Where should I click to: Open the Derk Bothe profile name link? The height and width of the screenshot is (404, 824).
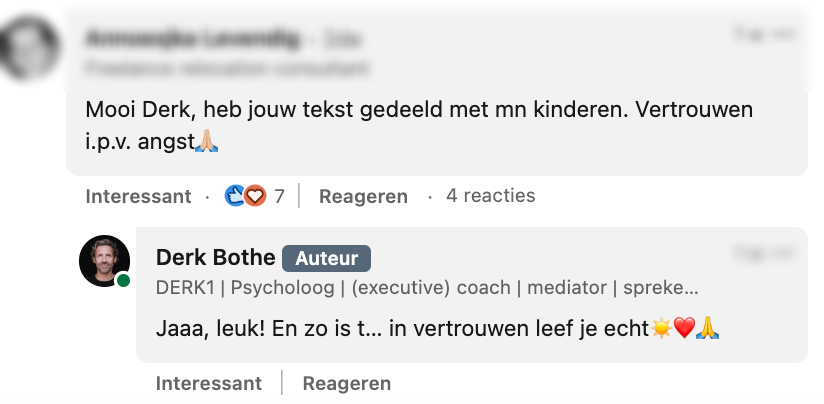(215, 258)
